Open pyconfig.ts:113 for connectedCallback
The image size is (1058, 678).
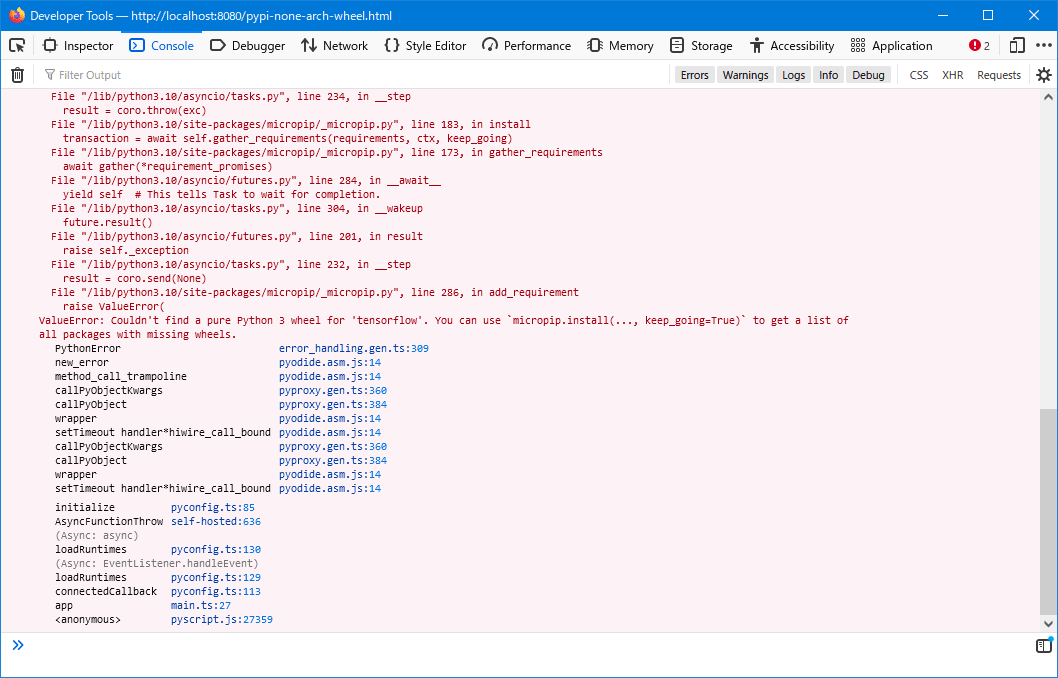216,592
